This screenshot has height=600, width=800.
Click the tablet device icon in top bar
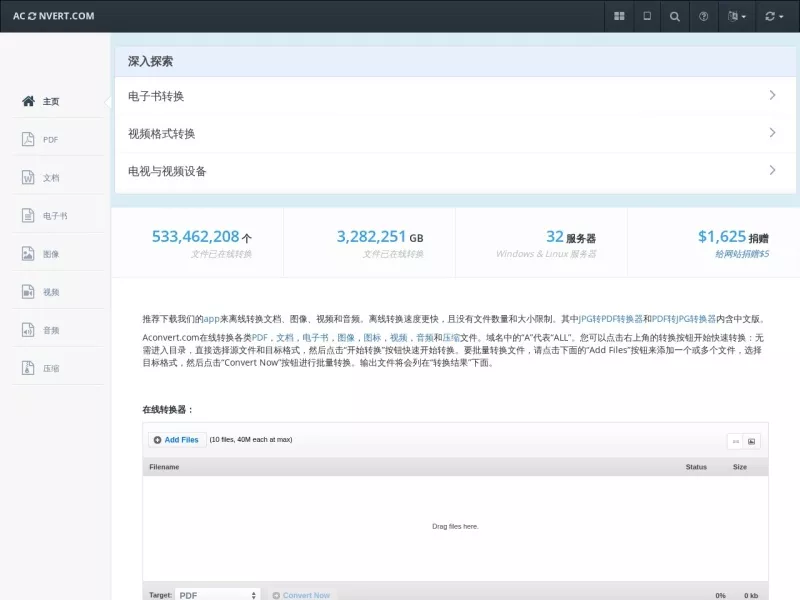point(647,16)
